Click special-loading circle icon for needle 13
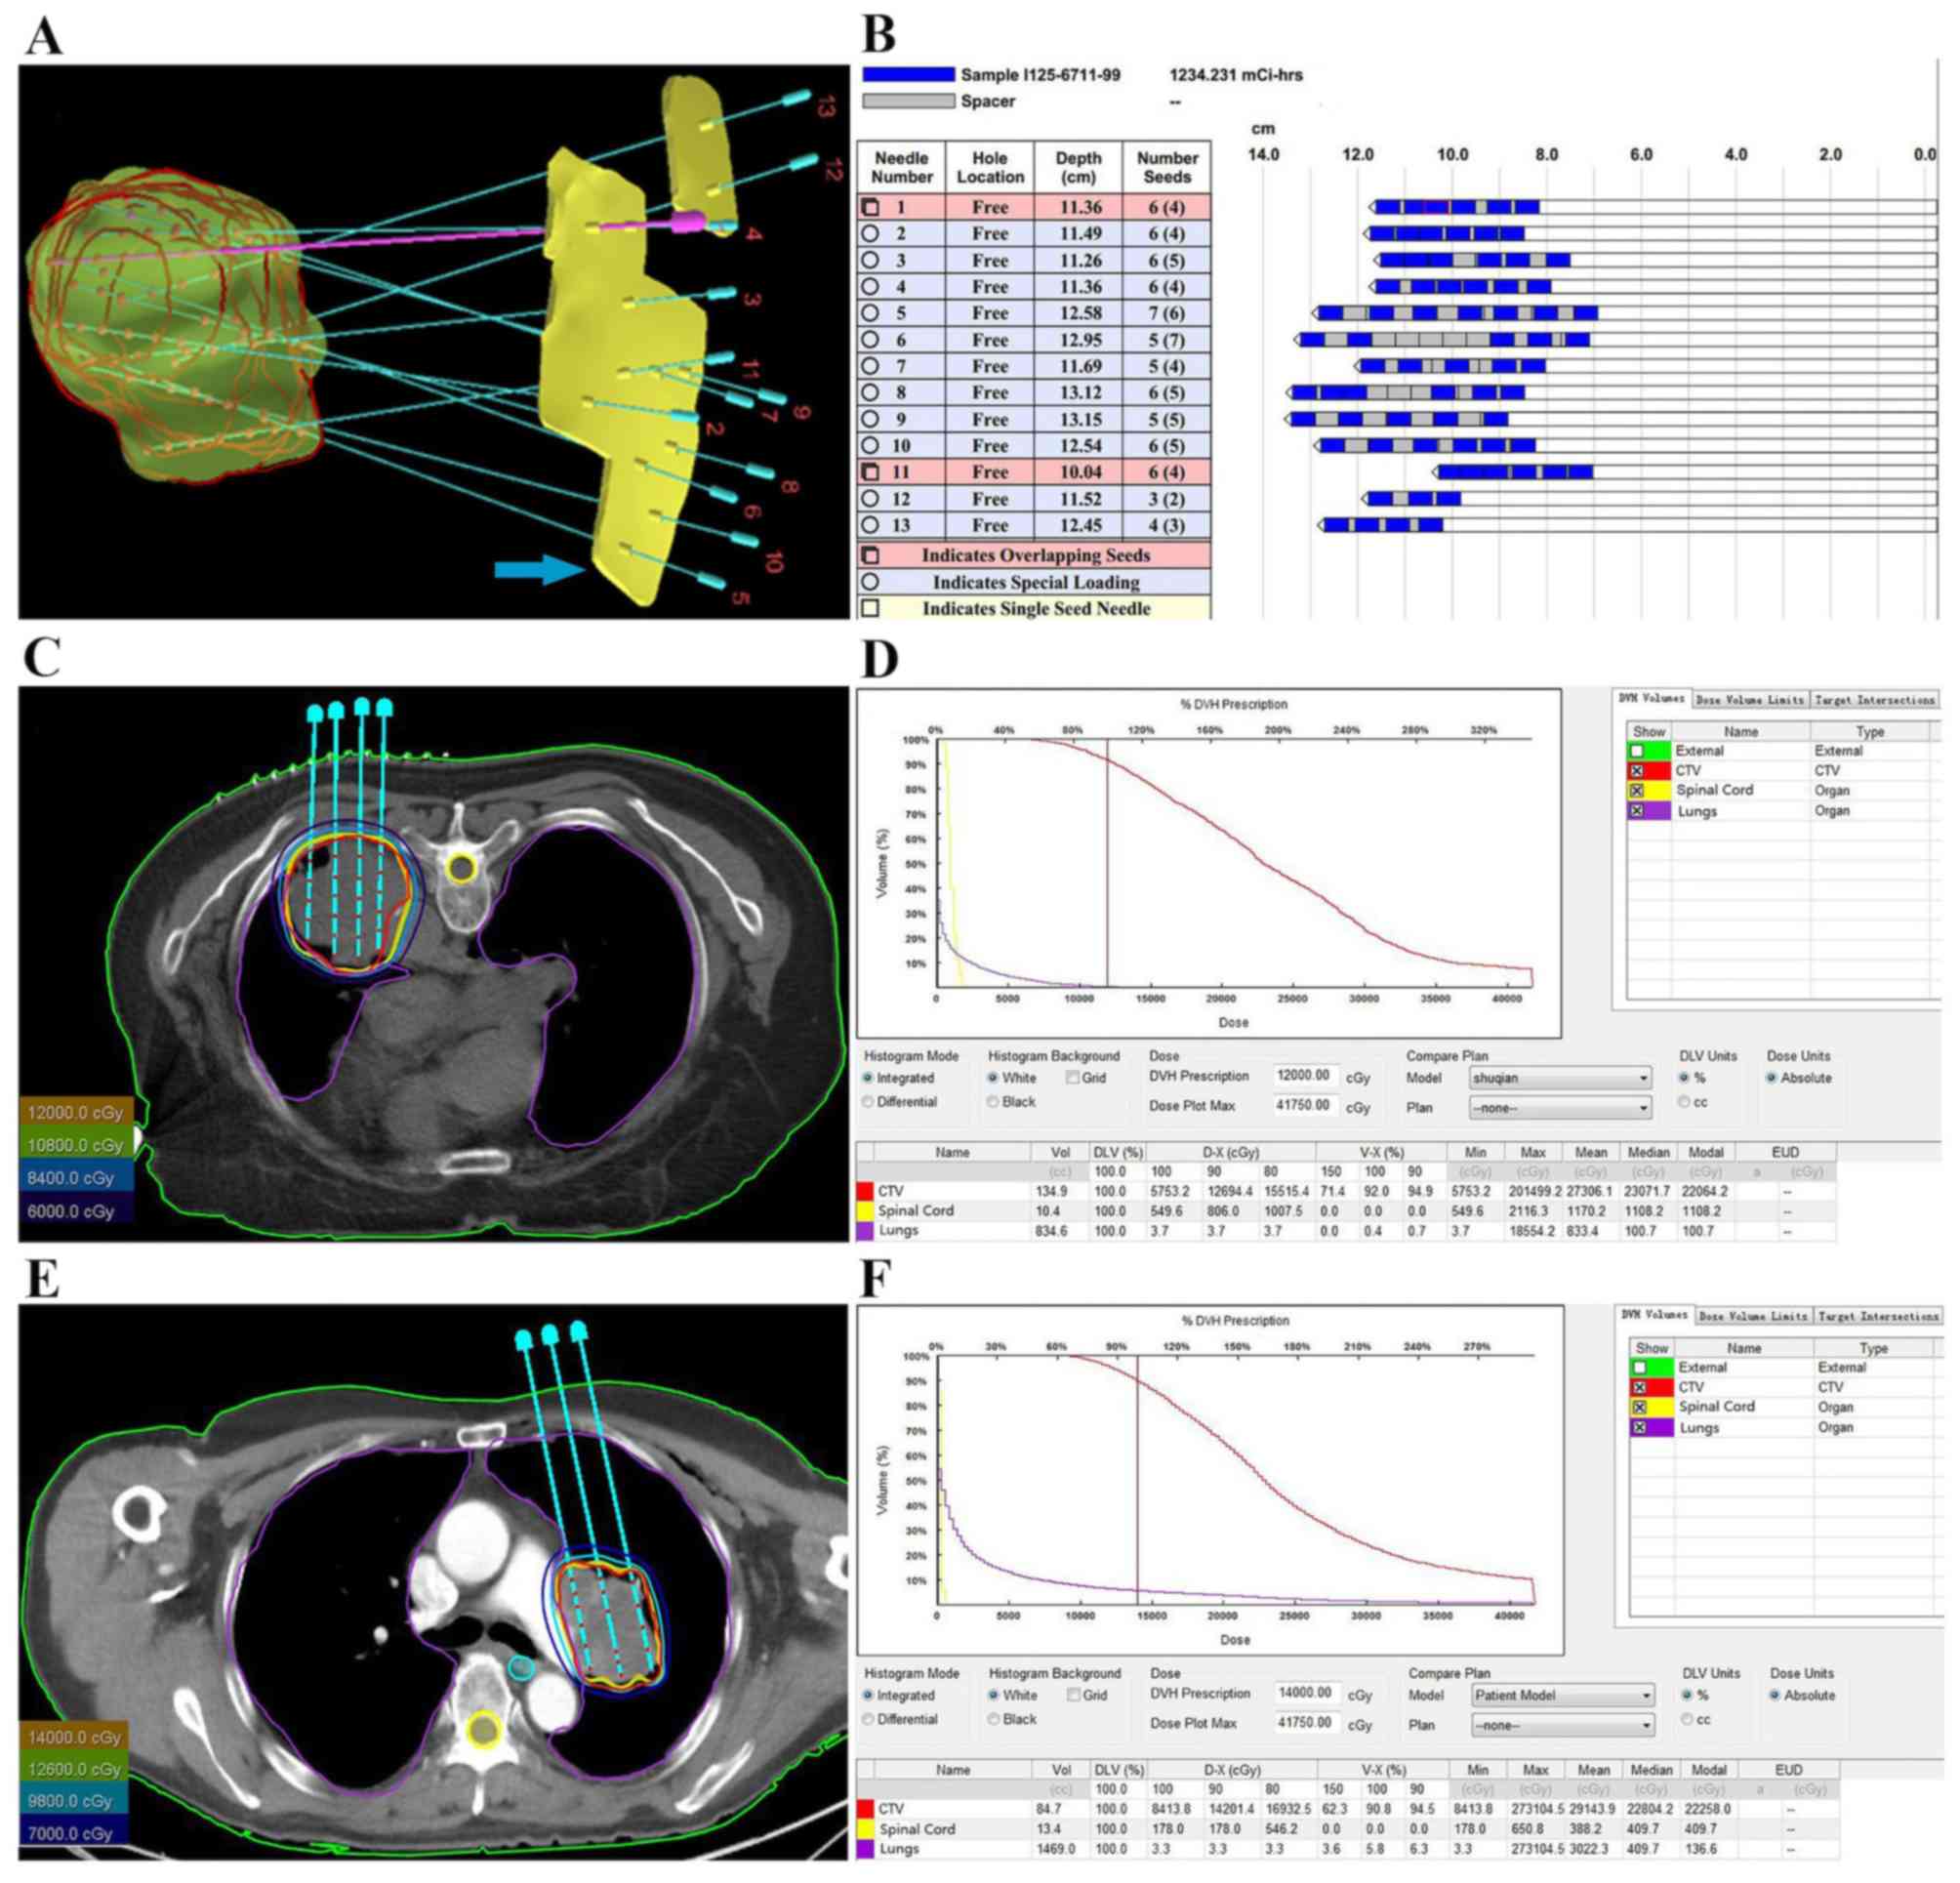The height and width of the screenshot is (1883, 1960). tap(871, 525)
